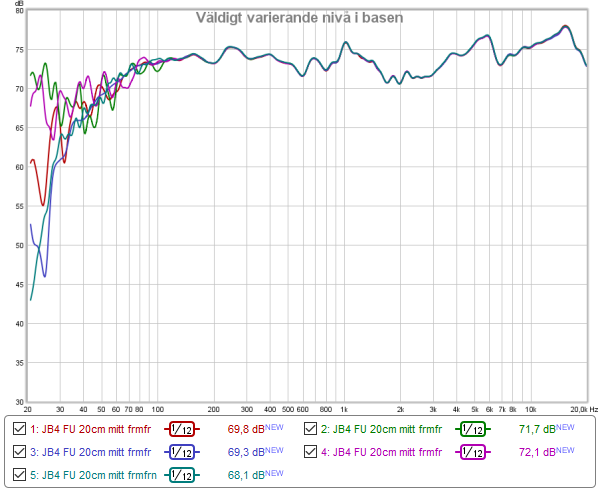
Task: Toggle checkbox for trace 3 measurement
Action: 19,452
